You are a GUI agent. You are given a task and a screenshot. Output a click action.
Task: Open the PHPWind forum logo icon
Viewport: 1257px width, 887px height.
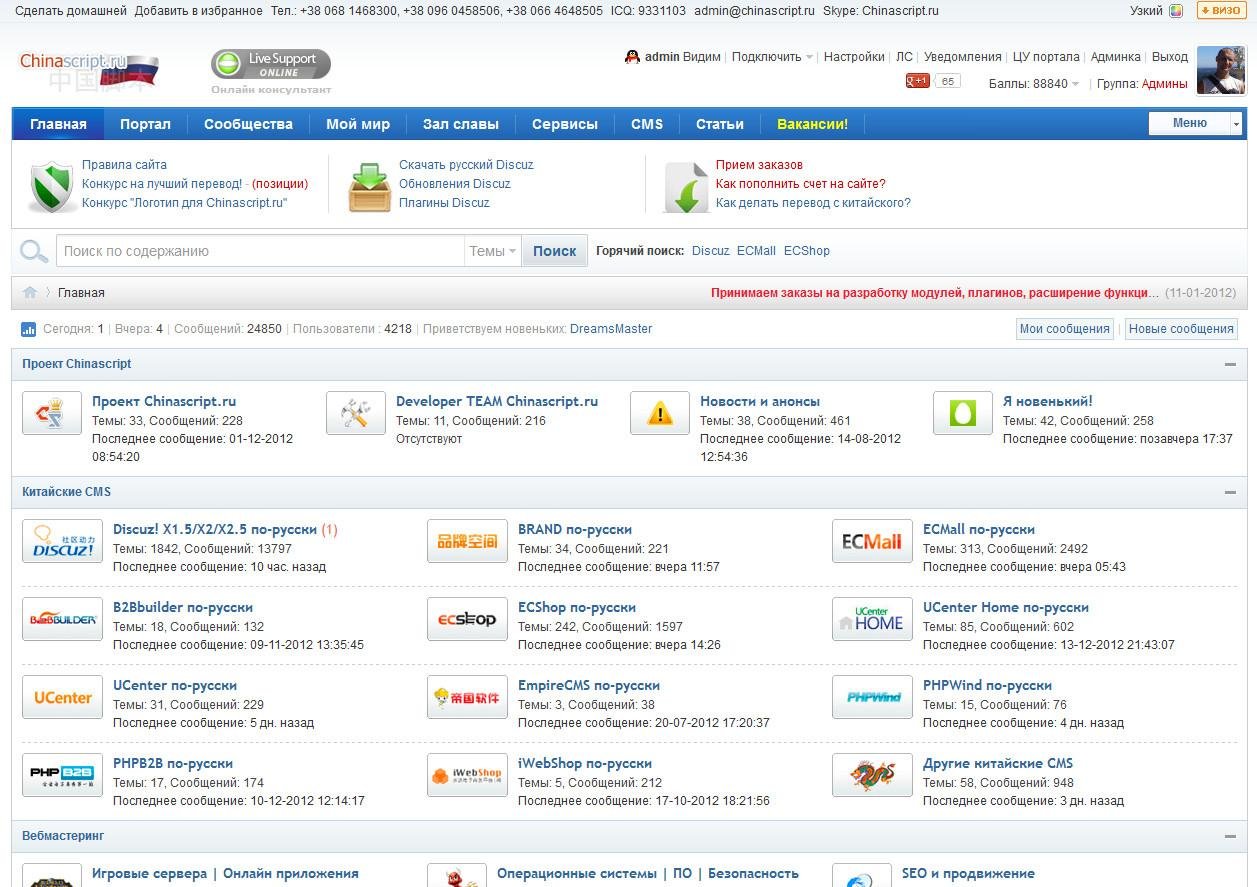(x=871, y=697)
